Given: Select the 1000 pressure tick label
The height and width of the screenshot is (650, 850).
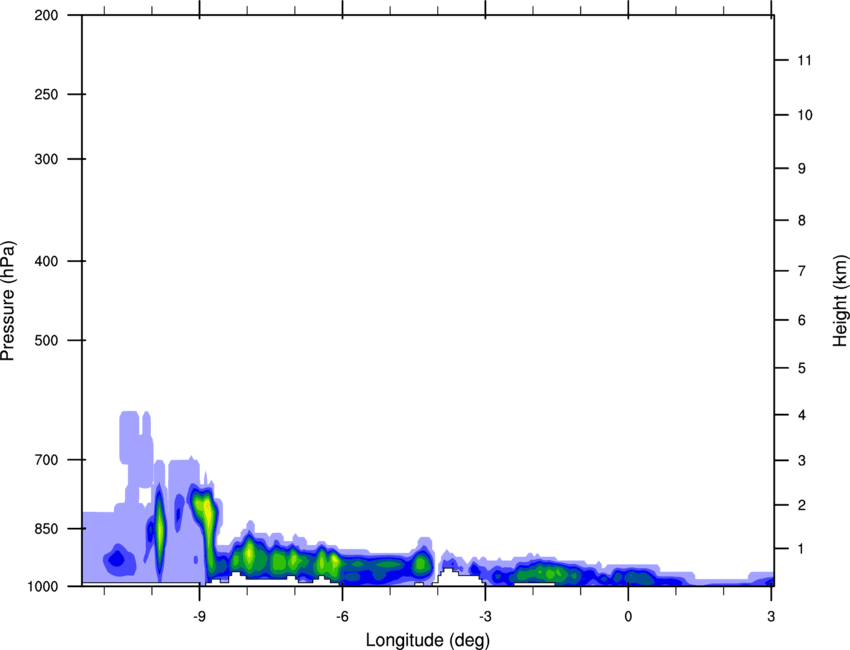Looking at the screenshot, I should click(x=42, y=587).
